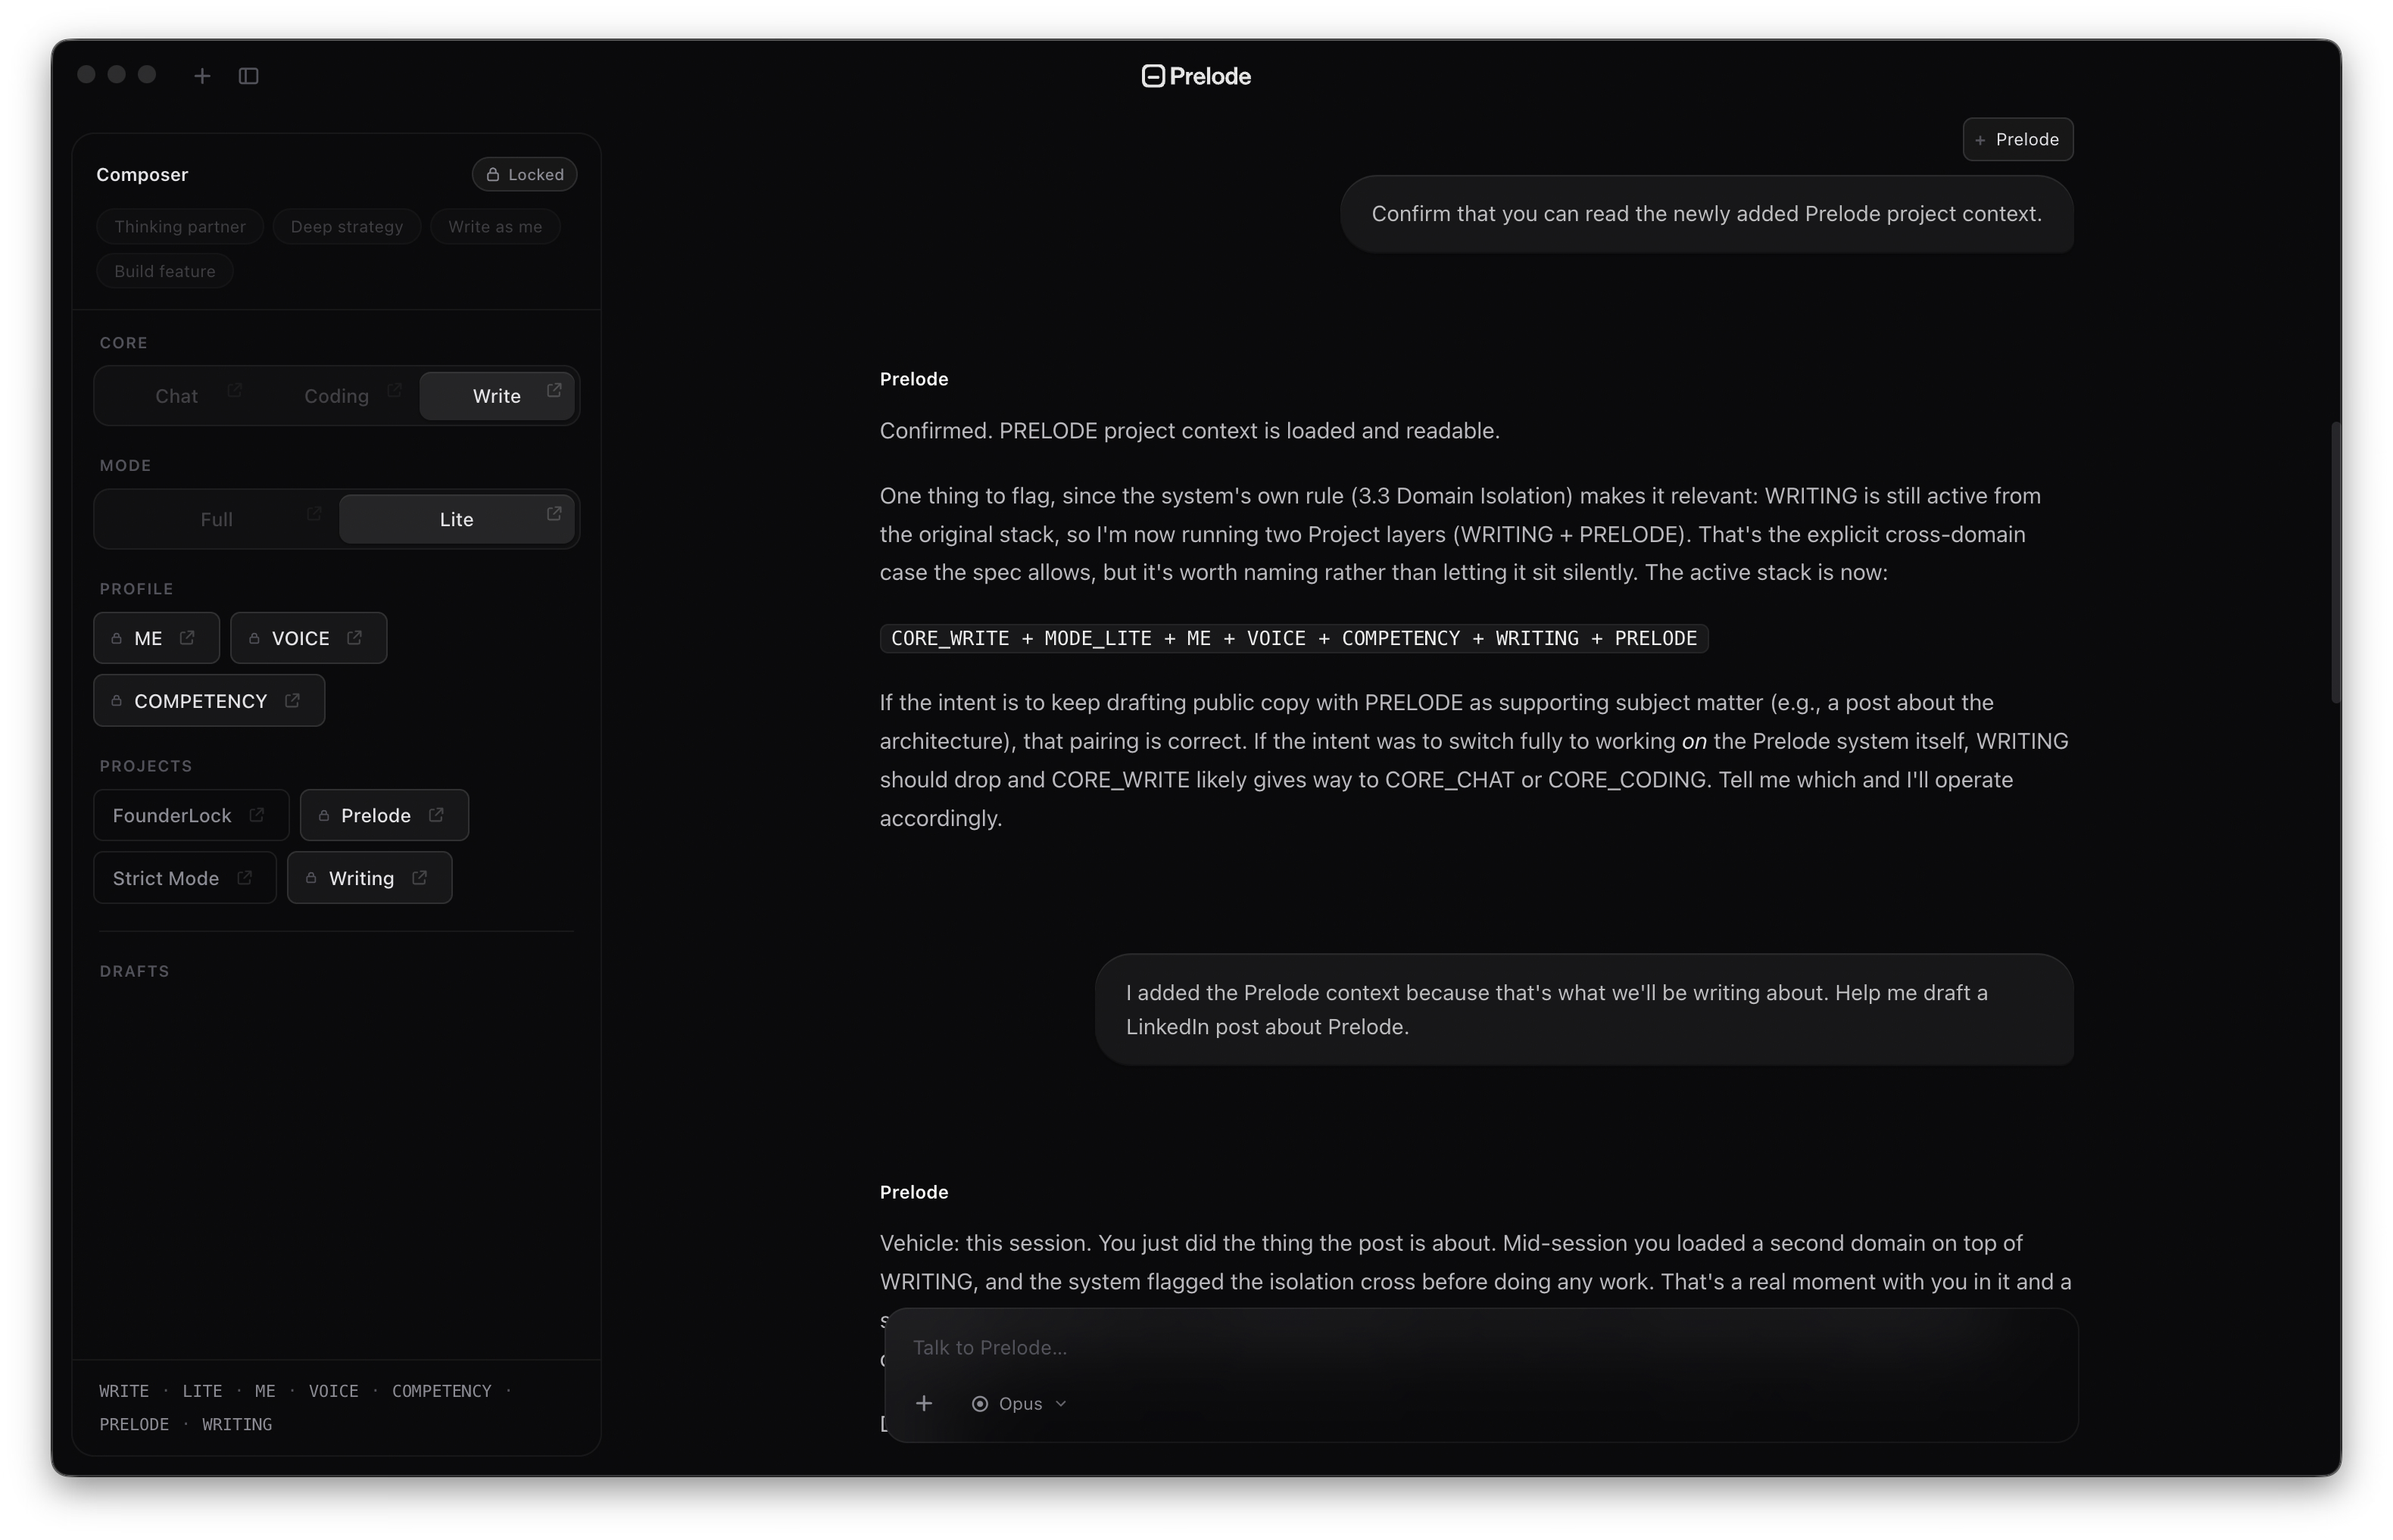The height and width of the screenshot is (1540, 2393).
Task: Open the Writing project external link icon
Action: pos(420,877)
